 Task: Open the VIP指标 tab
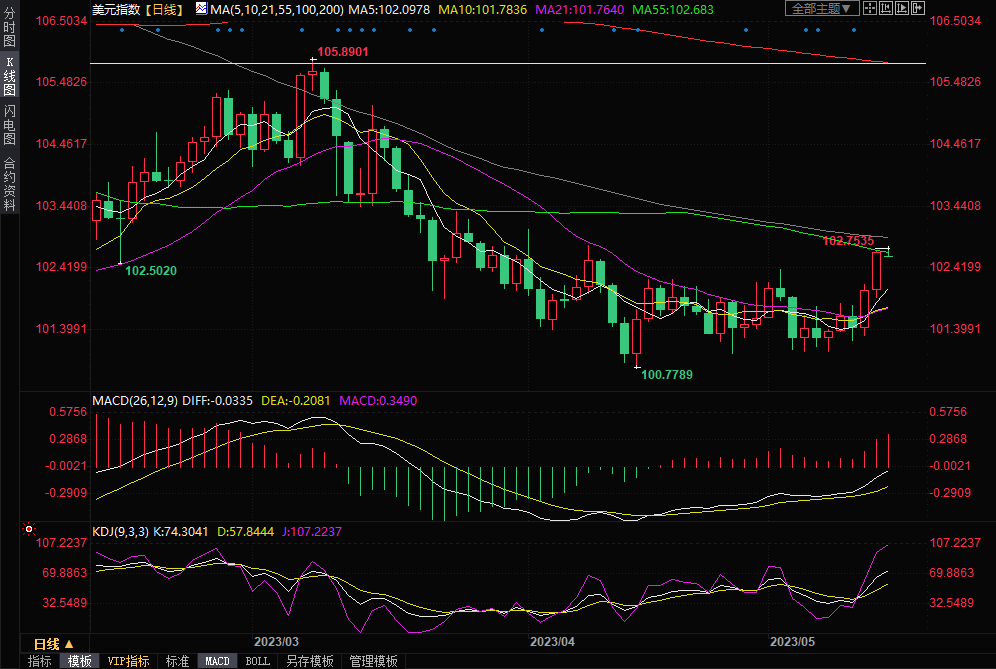(x=128, y=661)
